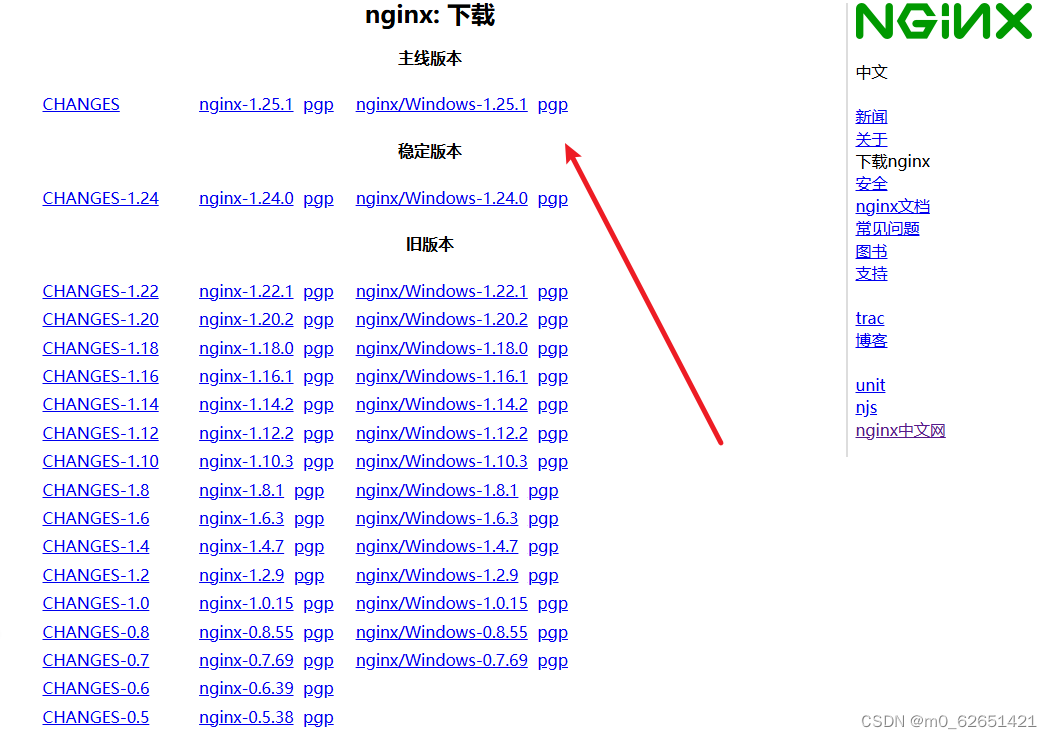
Task: Download nginx-1.16.1
Action: [246, 377]
